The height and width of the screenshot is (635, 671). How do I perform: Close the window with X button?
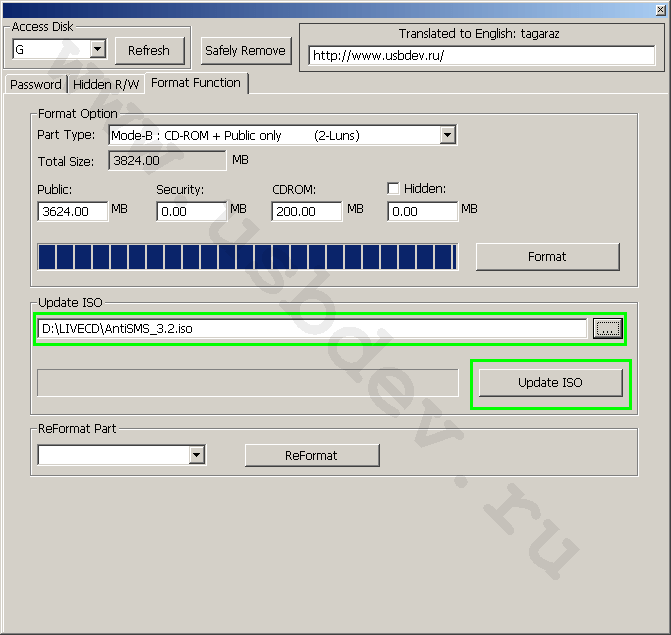pos(661,10)
